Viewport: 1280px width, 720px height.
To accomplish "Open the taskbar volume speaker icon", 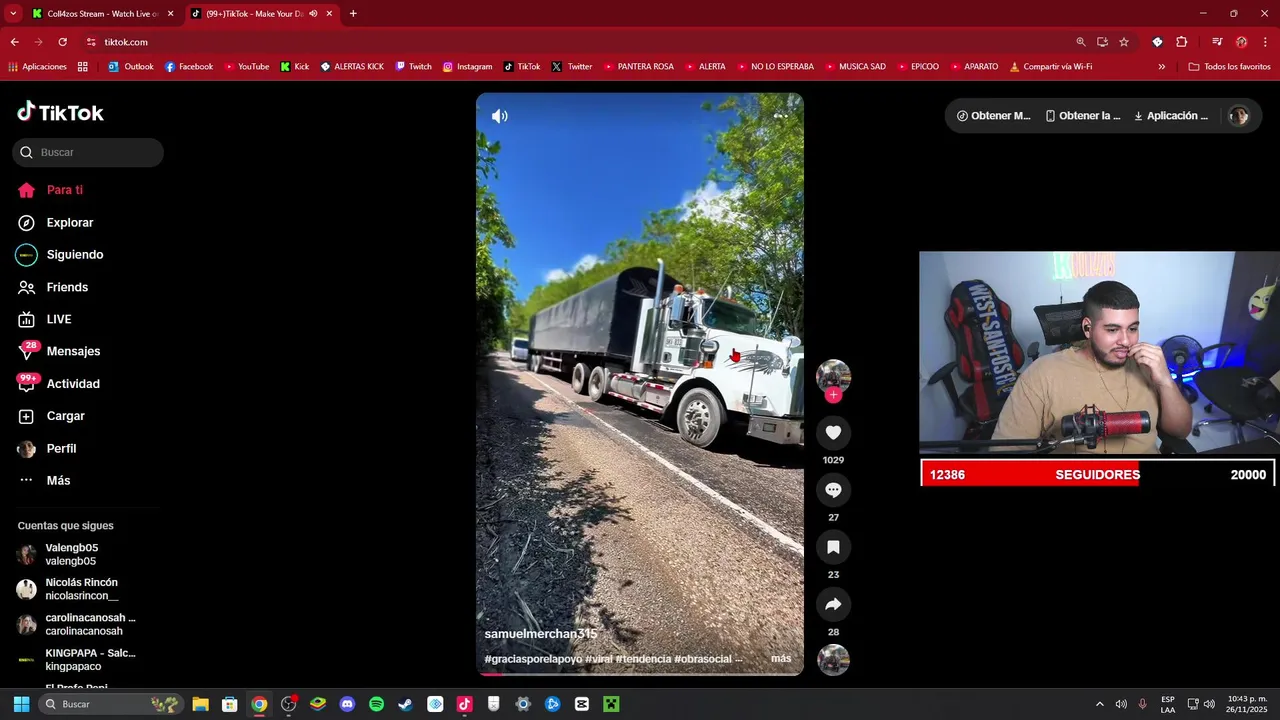I will click(1209, 704).
